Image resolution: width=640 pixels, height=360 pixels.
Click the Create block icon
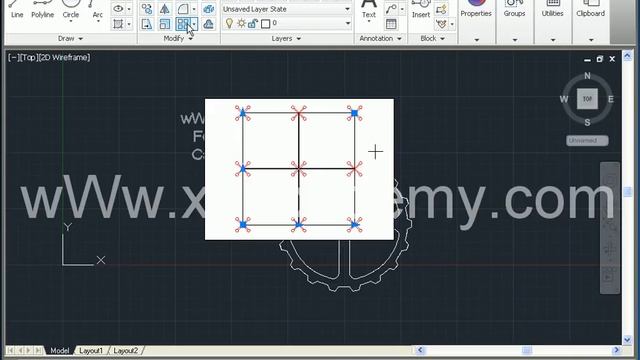pos(441,9)
